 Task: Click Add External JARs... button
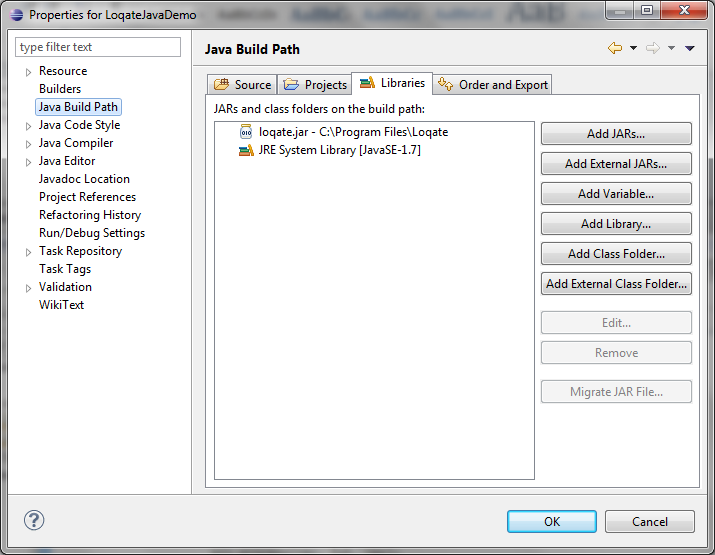[616, 164]
